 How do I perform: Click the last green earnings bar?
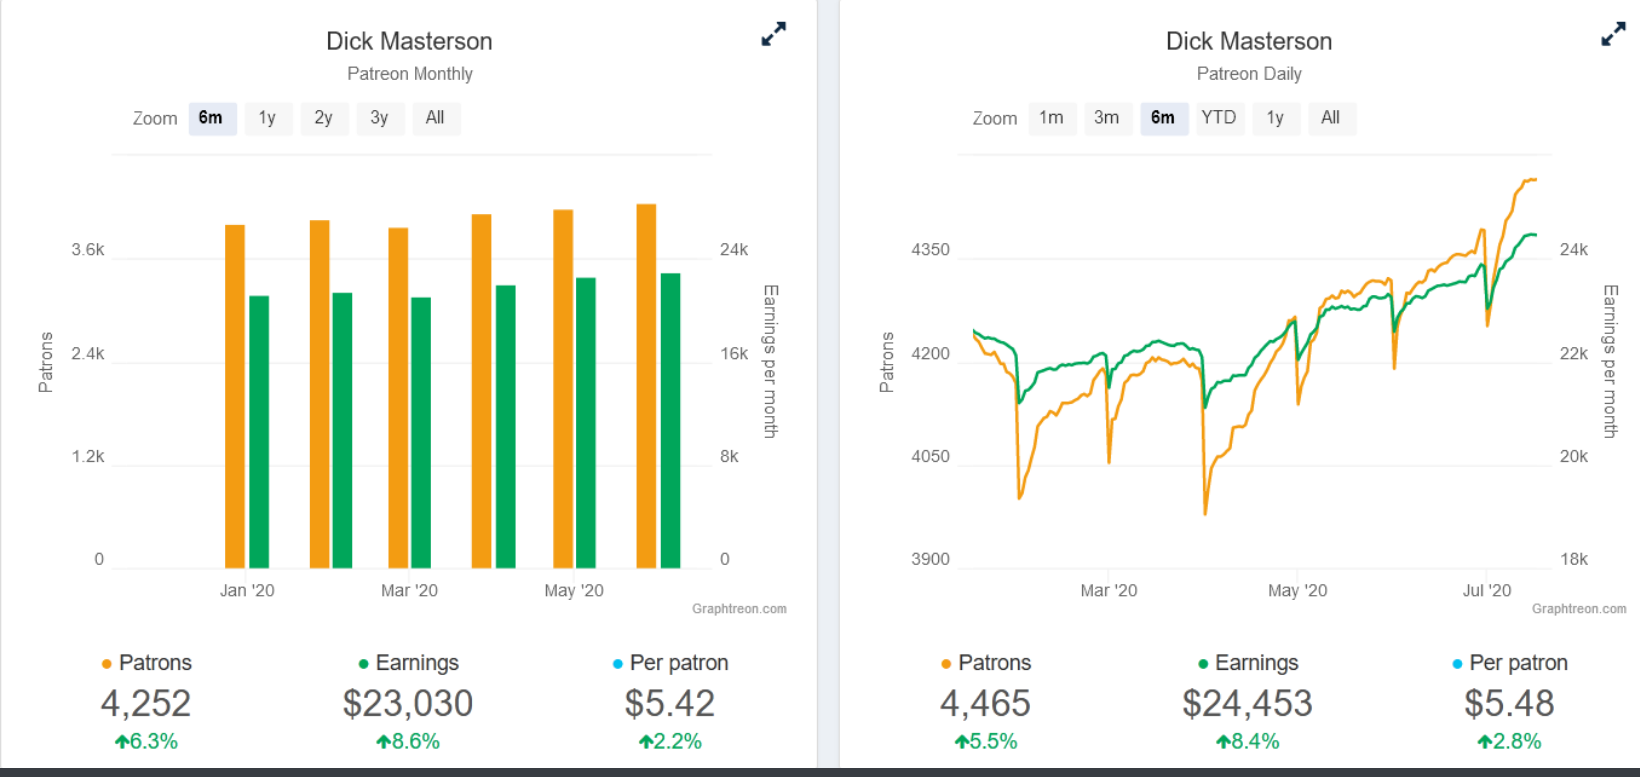pos(670,421)
